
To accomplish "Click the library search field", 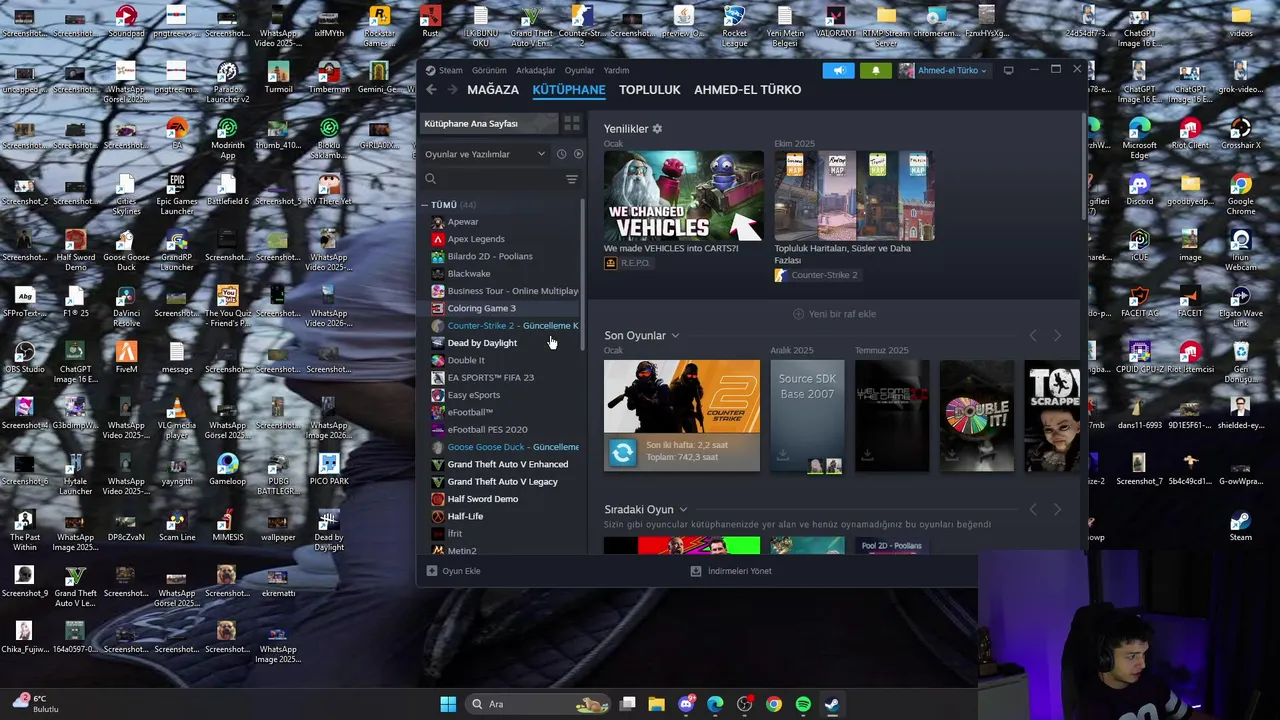I will (492, 179).
